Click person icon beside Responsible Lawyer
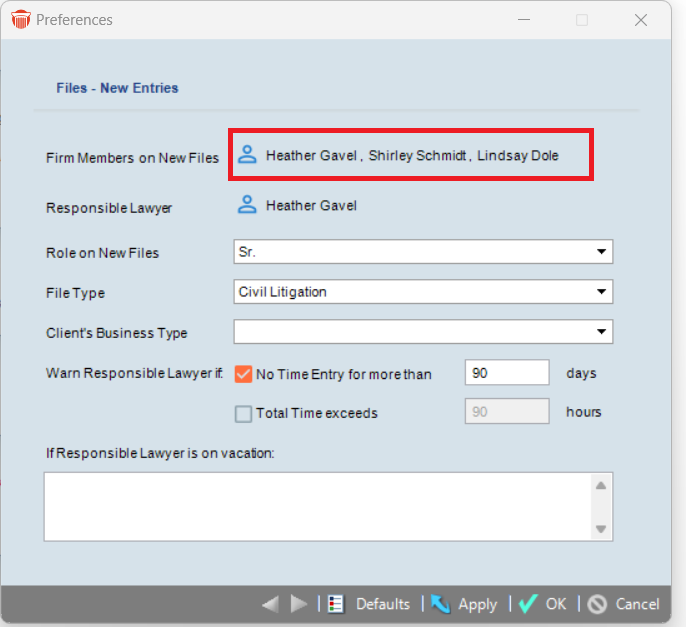Image resolution: width=686 pixels, height=627 pixels. click(247, 204)
